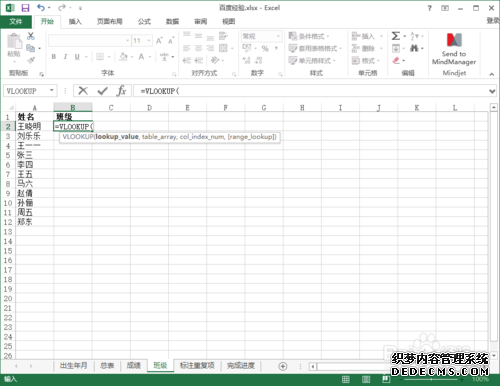Image resolution: width=500 pixels, height=386 pixels.
Task: Click the text orientation icon
Action: (x=215, y=60)
